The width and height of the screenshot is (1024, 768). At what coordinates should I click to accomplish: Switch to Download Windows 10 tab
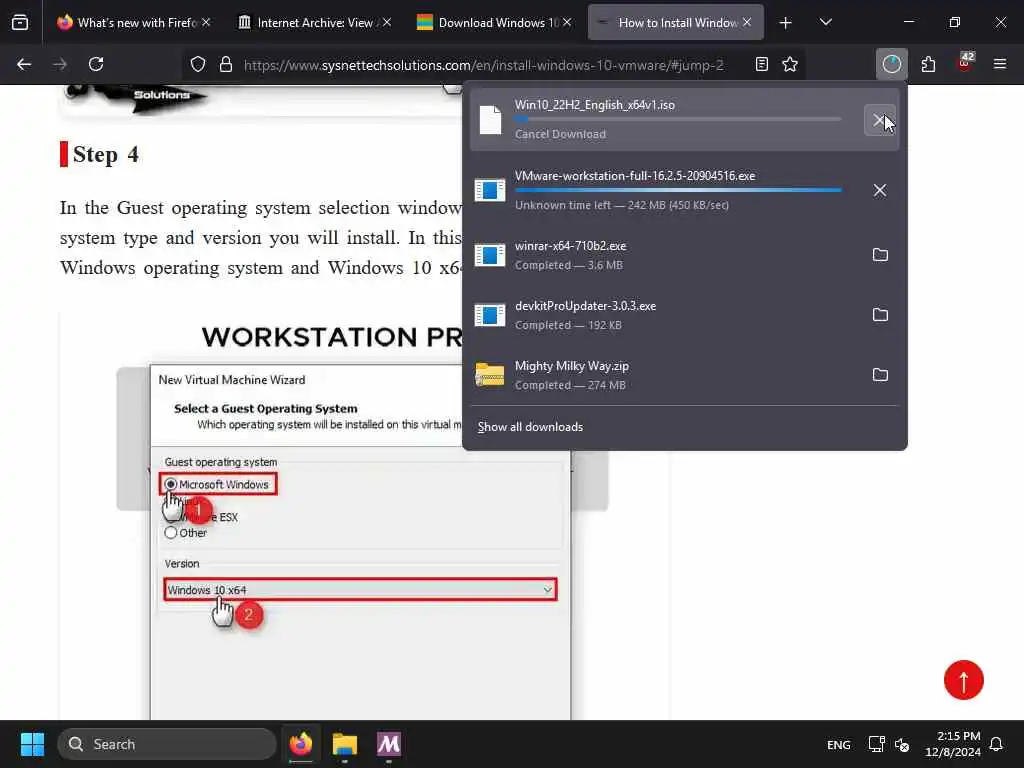[x=494, y=23]
